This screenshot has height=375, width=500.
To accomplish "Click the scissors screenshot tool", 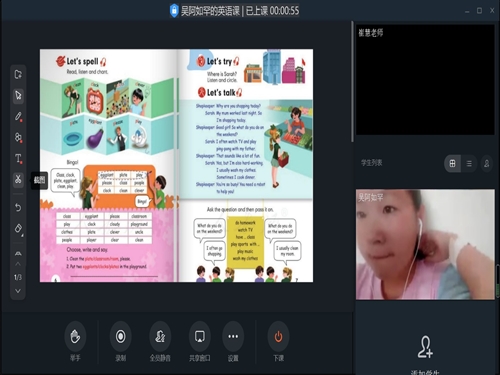I will tap(18, 179).
